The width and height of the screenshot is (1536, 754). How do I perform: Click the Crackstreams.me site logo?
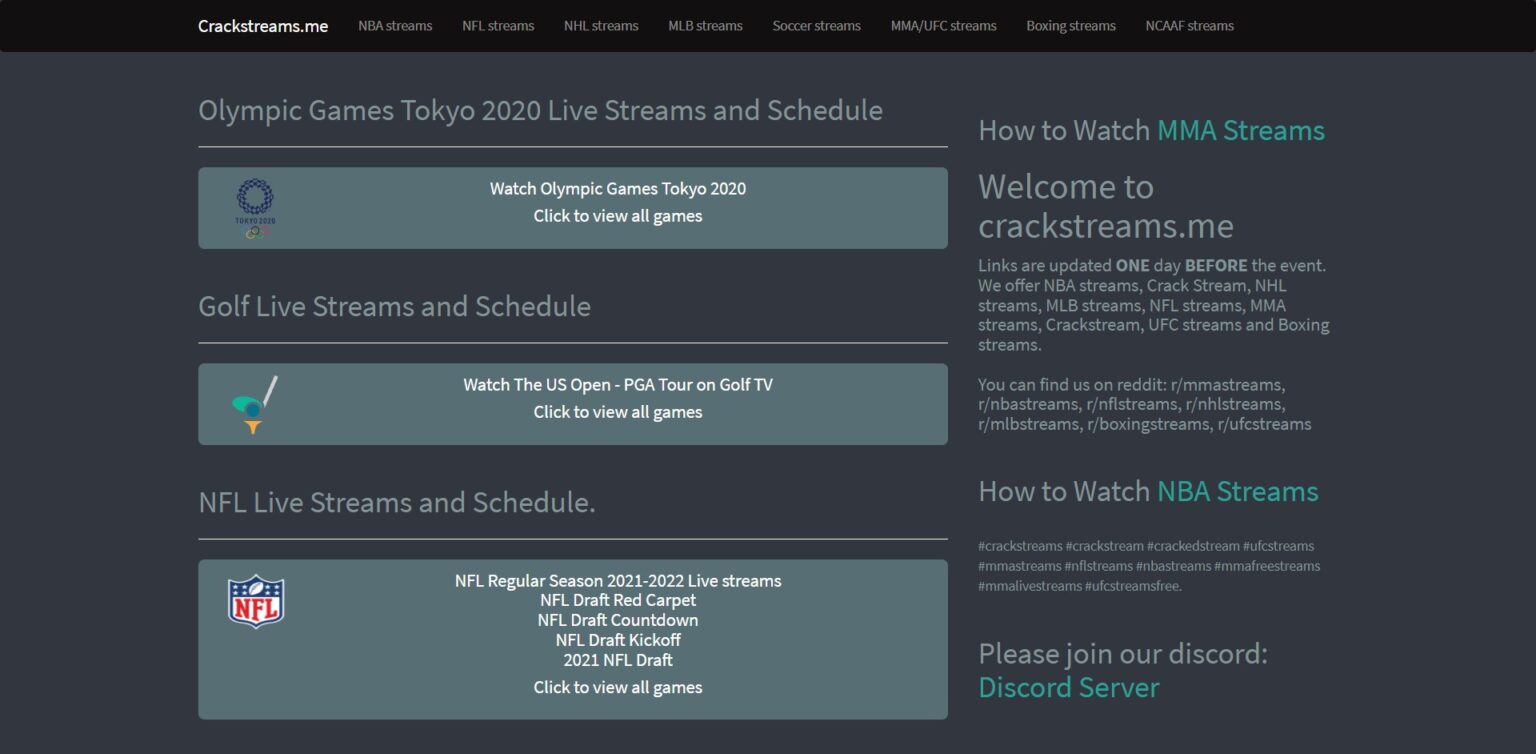263,26
